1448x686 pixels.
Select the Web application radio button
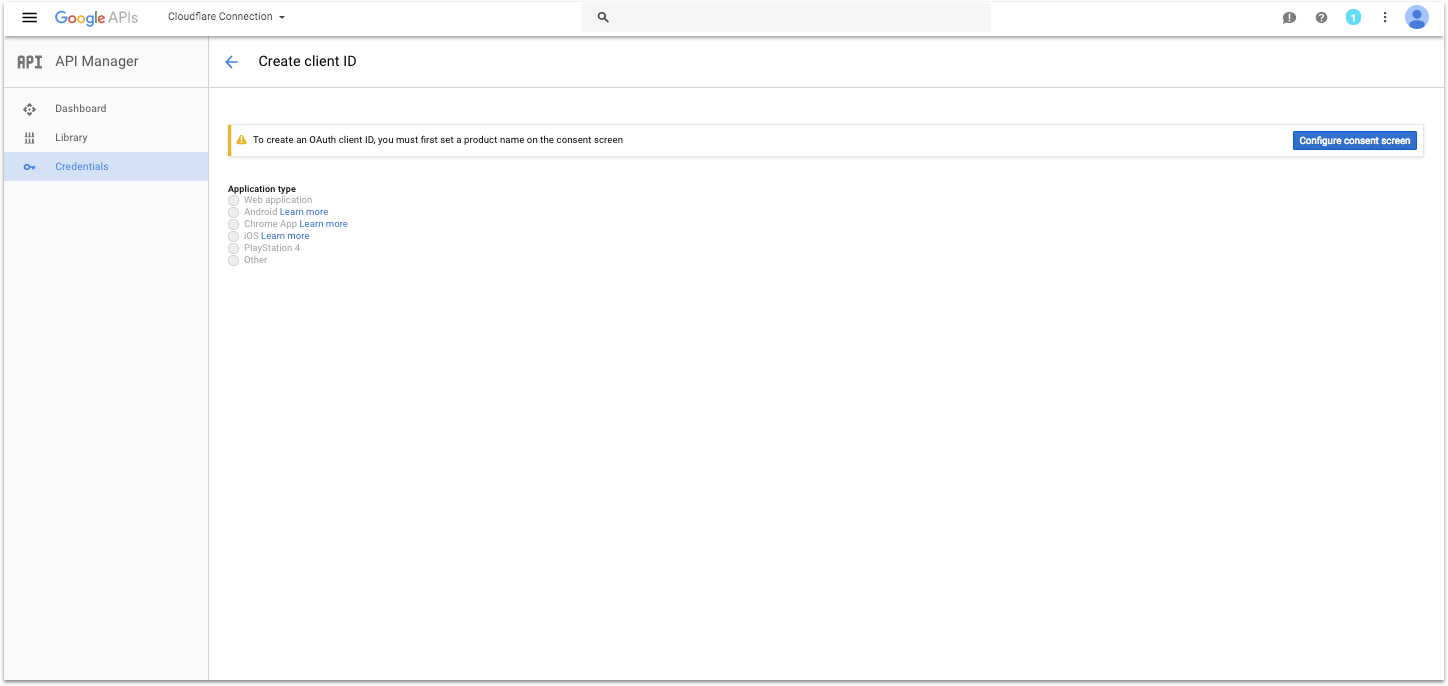click(x=233, y=200)
